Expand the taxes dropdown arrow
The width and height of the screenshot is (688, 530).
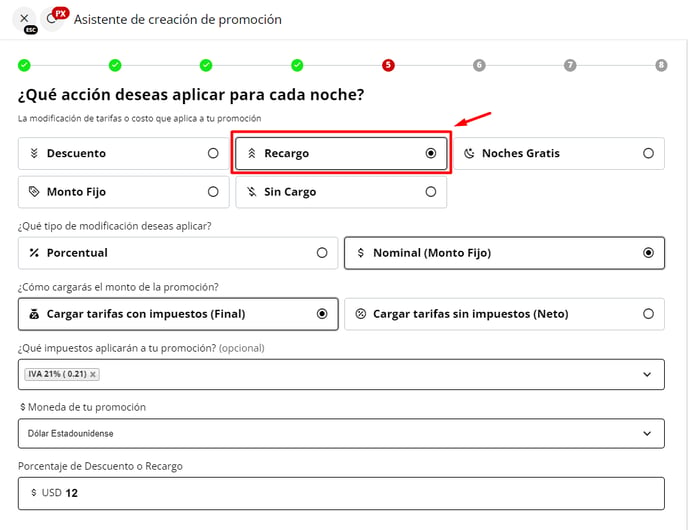(x=647, y=374)
